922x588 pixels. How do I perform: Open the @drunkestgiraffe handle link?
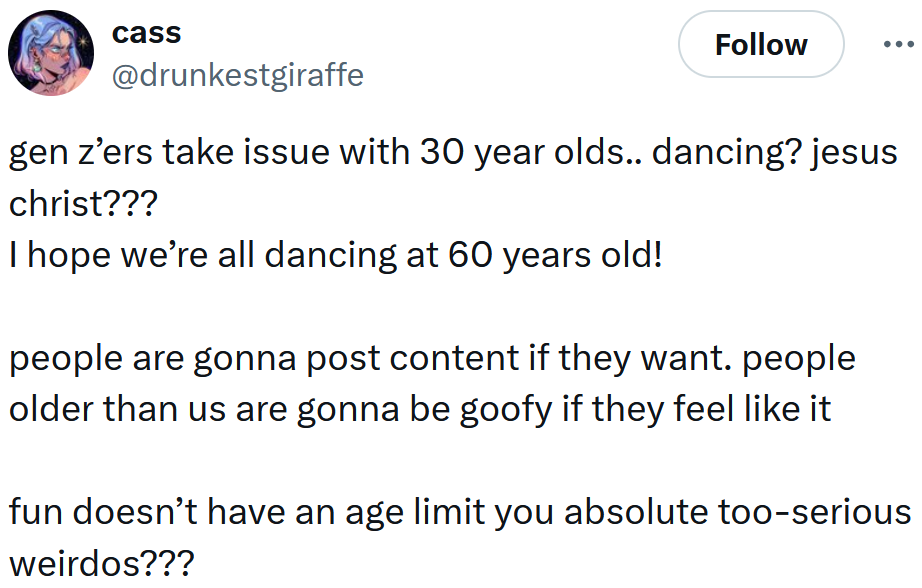pos(241,74)
